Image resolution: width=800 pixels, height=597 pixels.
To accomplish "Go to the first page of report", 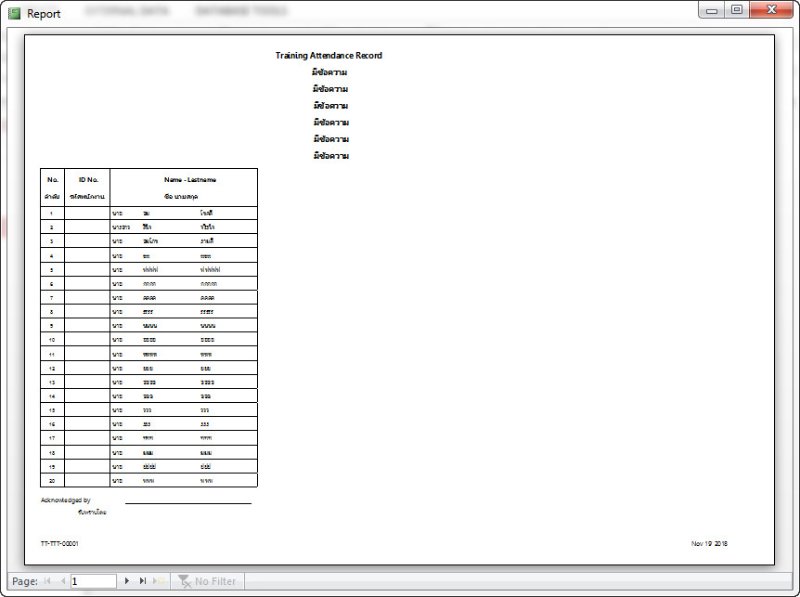I will [49, 580].
